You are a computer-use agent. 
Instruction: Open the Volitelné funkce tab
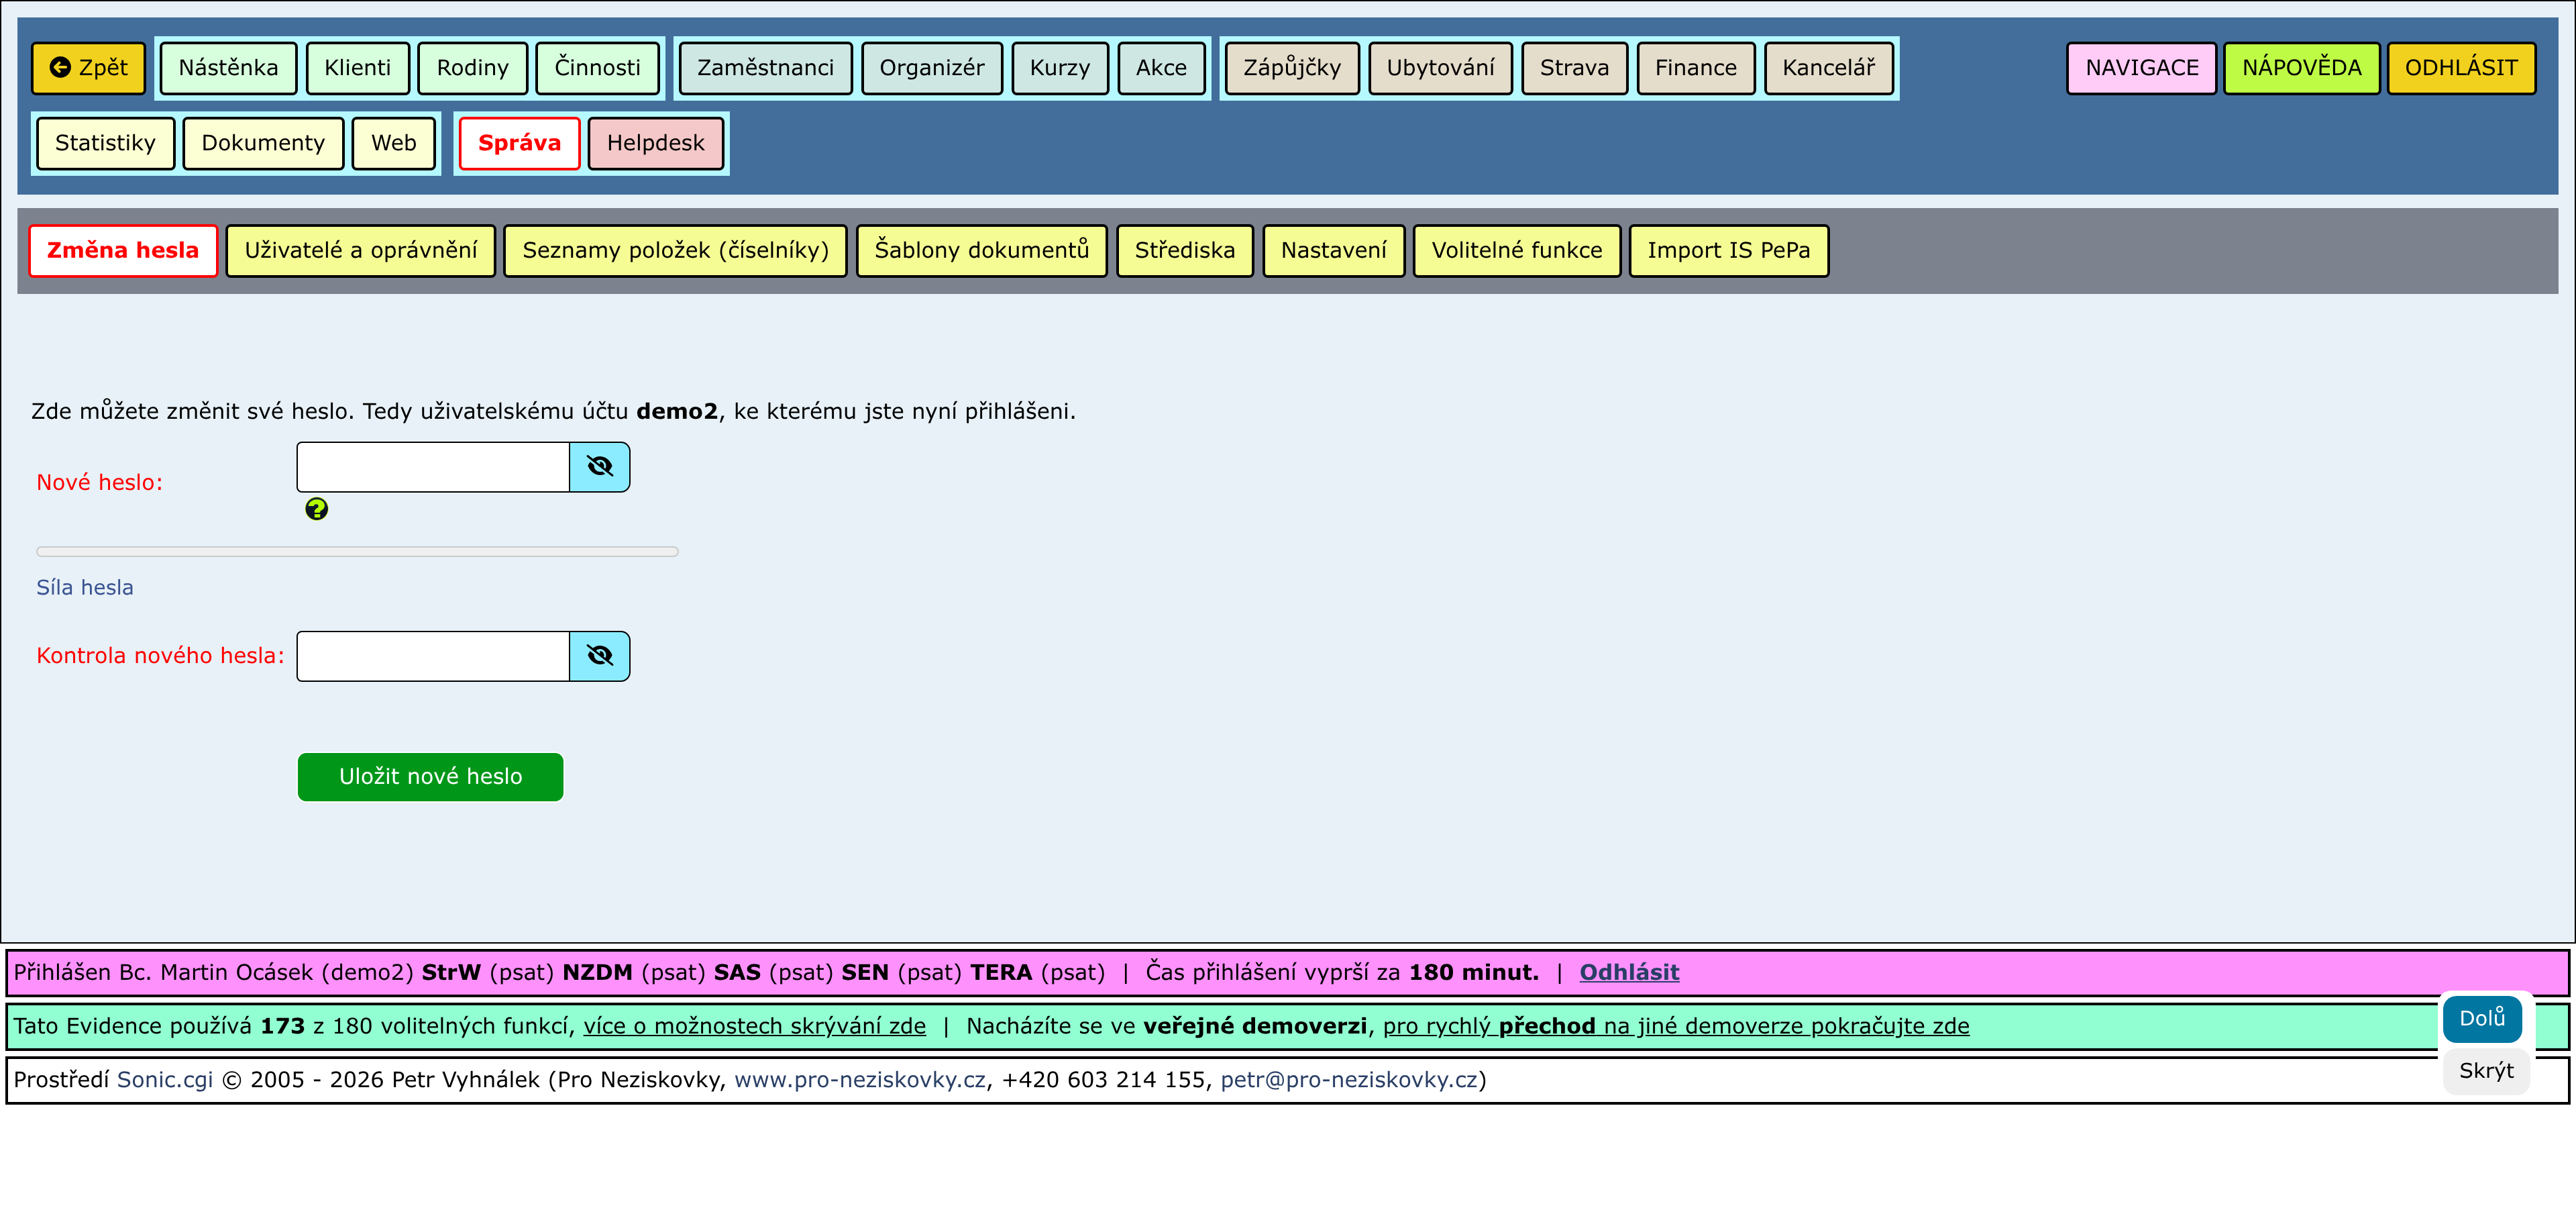[x=1516, y=250]
